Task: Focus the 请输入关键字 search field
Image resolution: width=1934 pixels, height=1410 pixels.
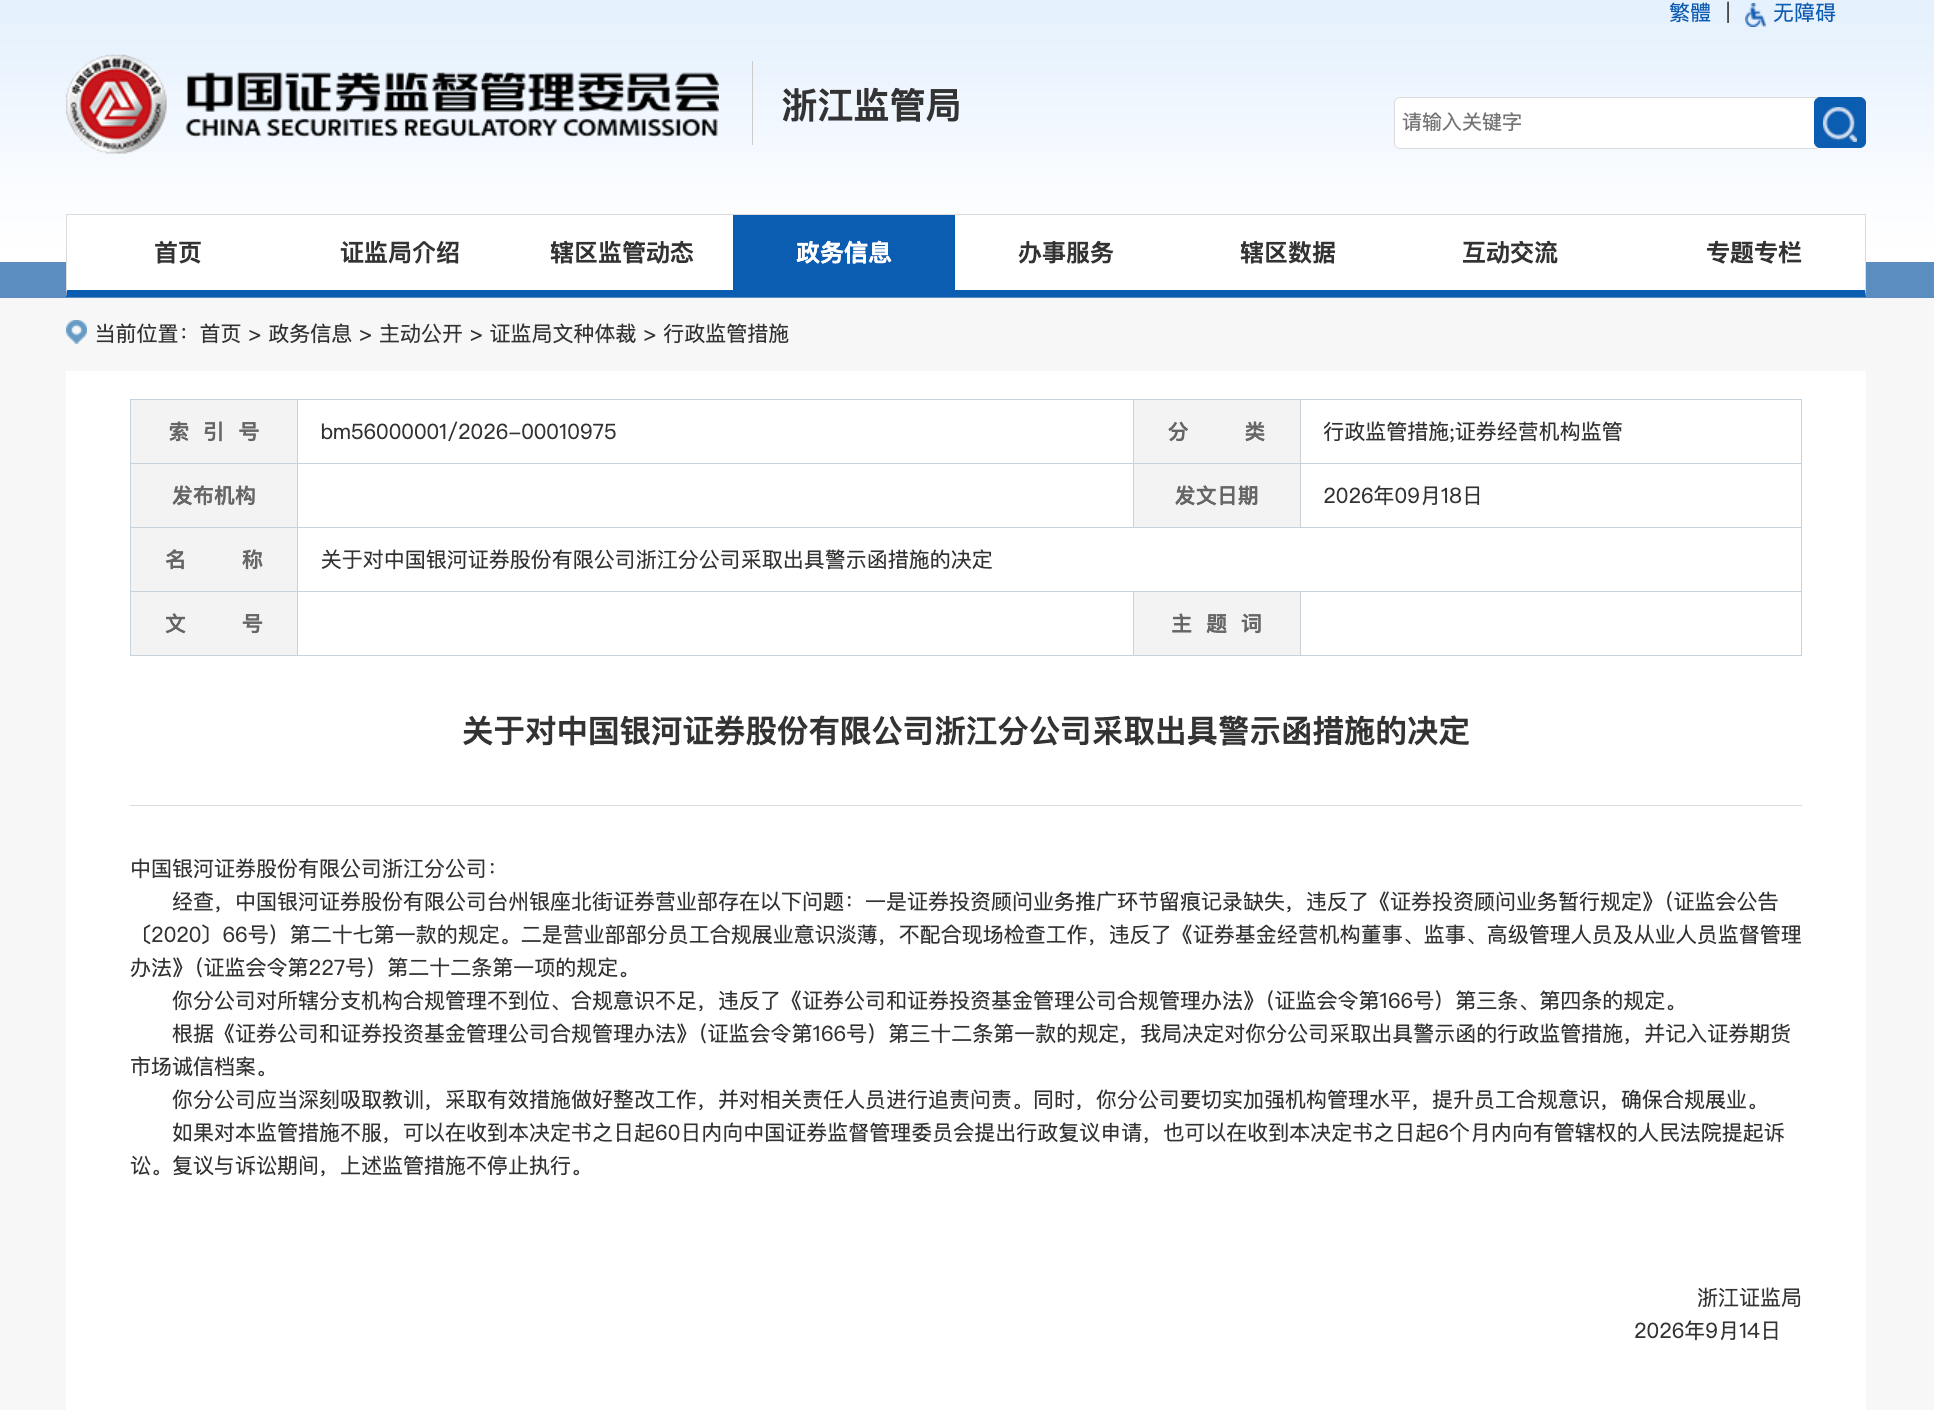Action: [x=1604, y=123]
